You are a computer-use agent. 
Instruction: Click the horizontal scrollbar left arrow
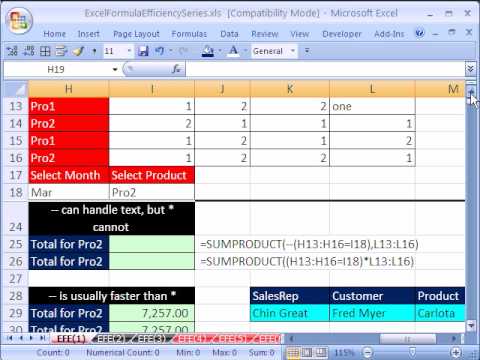[291, 339]
